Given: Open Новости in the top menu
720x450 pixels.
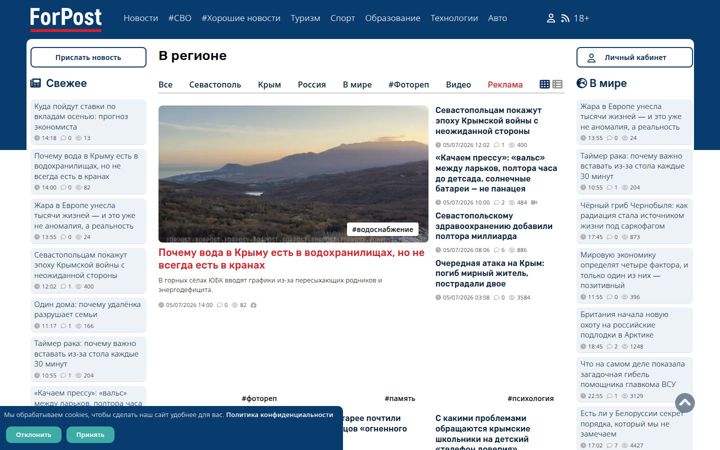Looking at the screenshot, I should coord(141,18).
